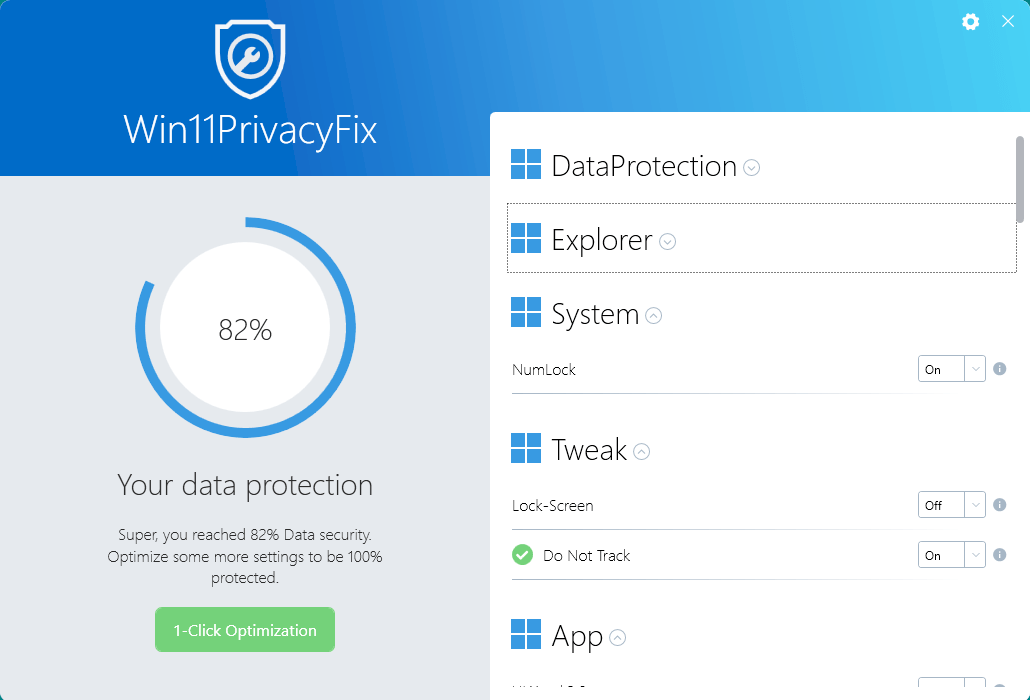This screenshot has height=700, width=1030.
Task: Collapse the App section chevron
Action: pos(618,638)
